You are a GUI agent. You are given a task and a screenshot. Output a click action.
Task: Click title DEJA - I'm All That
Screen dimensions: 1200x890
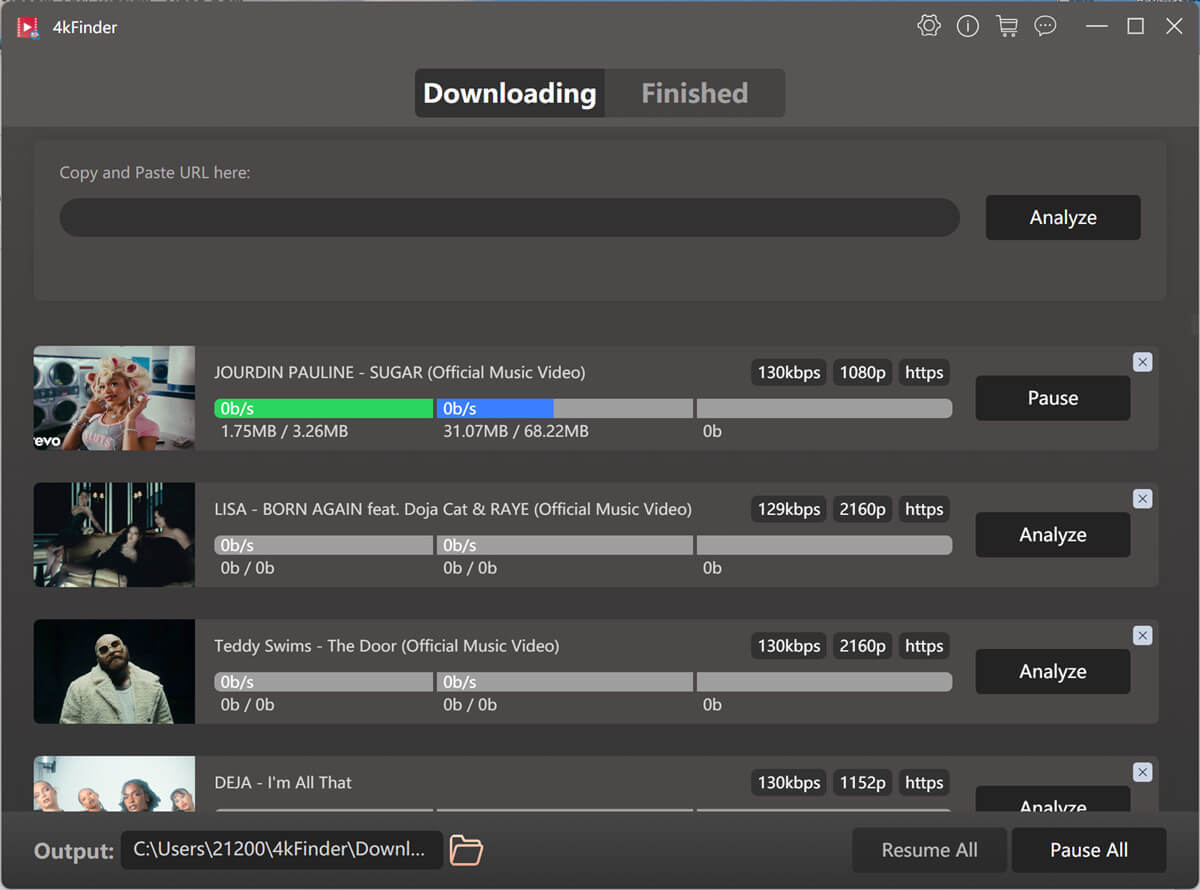coord(283,783)
